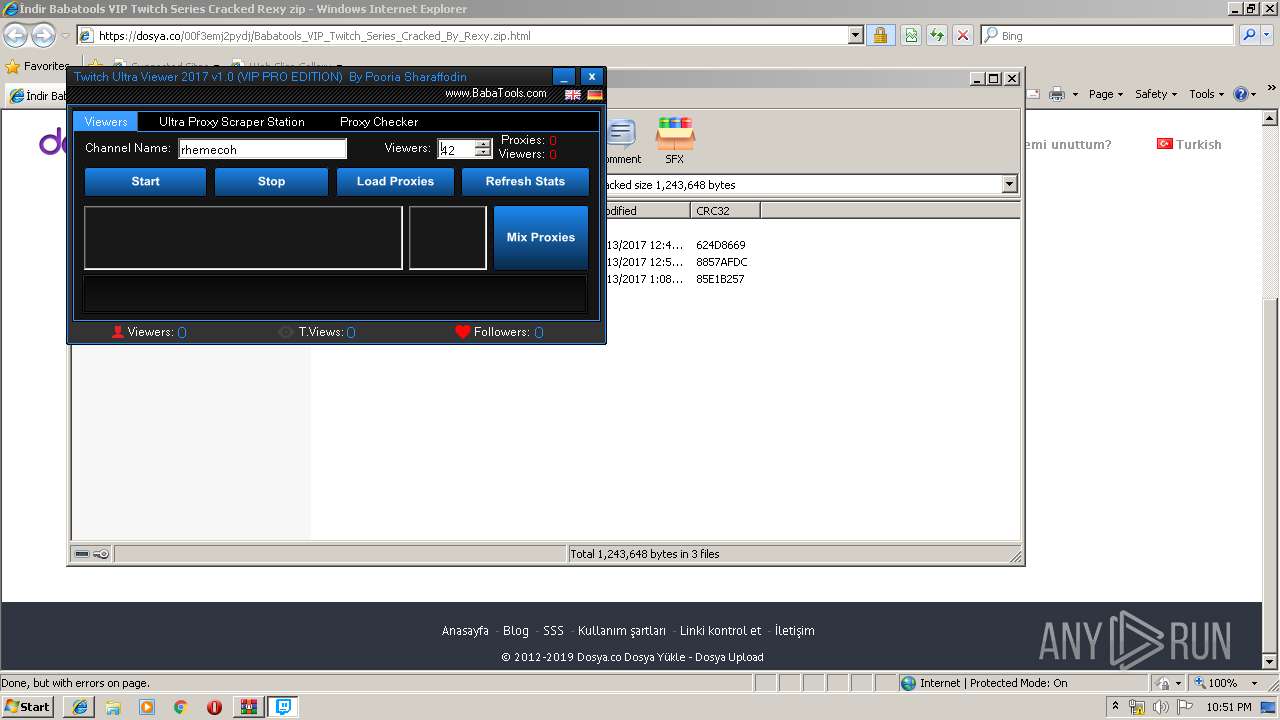Open the Blog footer link
The height and width of the screenshot is (720, 1280).
[516, 630]
